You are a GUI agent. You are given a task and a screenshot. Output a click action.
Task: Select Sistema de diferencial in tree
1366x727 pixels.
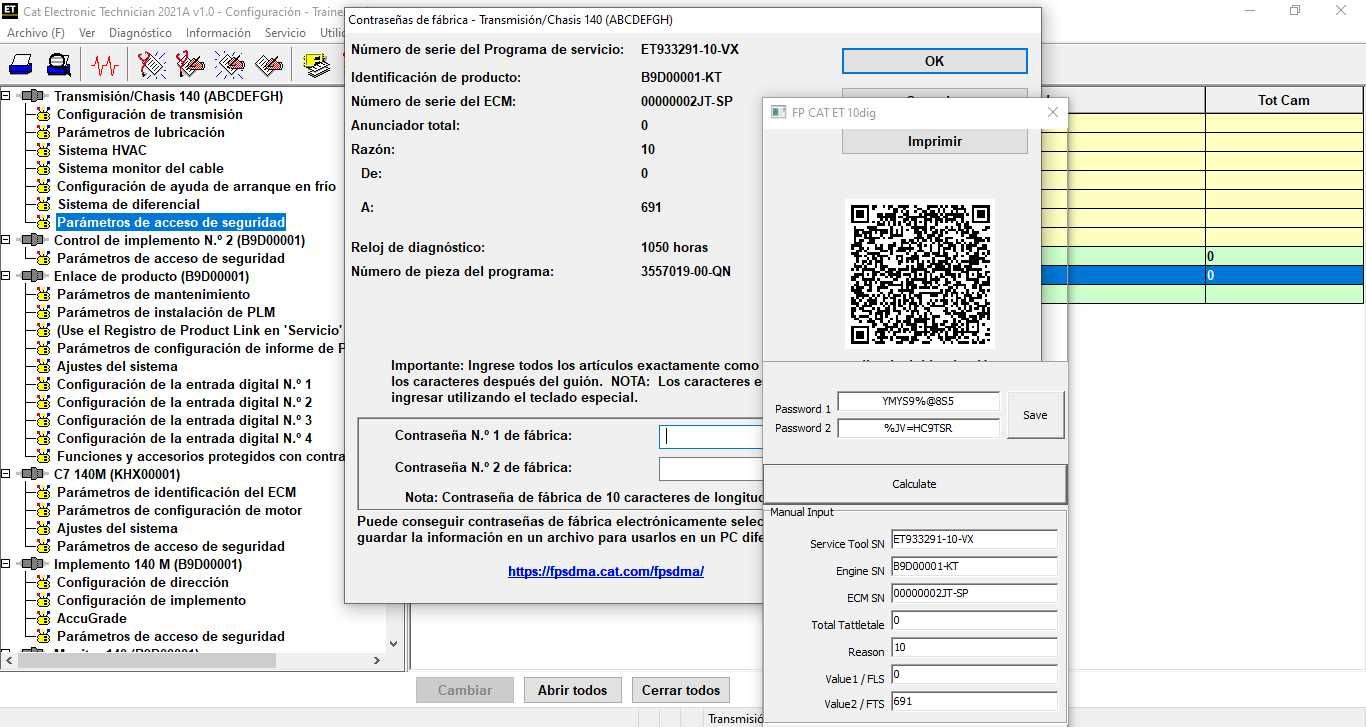click(x=128, y=204)
